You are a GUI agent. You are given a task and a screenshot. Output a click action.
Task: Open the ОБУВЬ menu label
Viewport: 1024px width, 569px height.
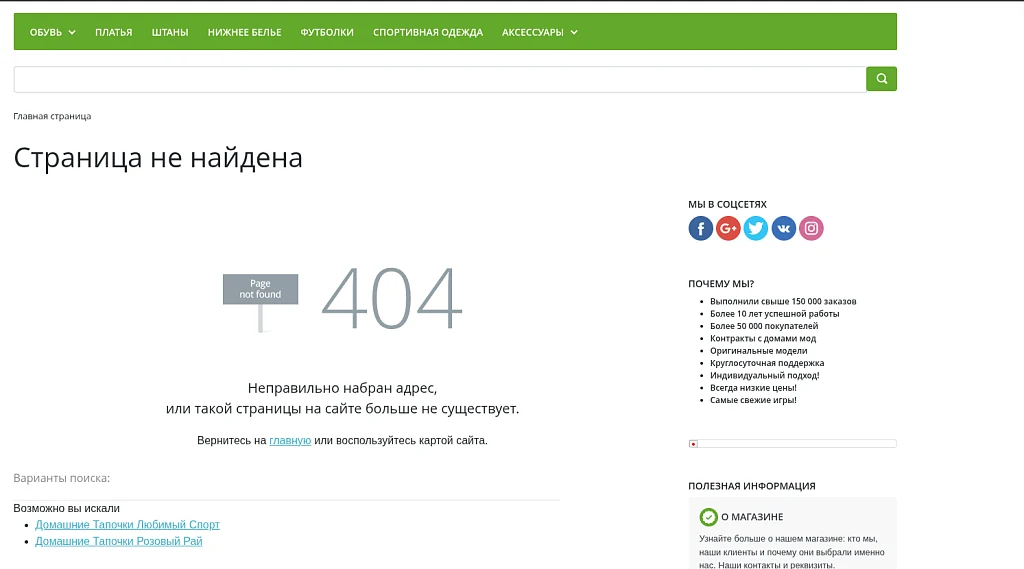(x=46, y=32)
